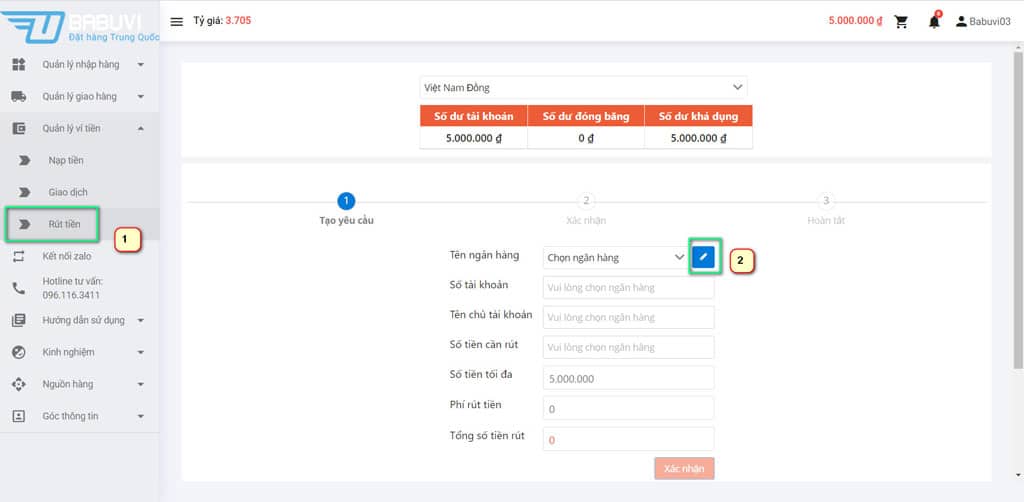This screenshot has height=502, width=1024.
Task: Click the Kết nối zalo sidebar icon
Action: pos(18,256)
